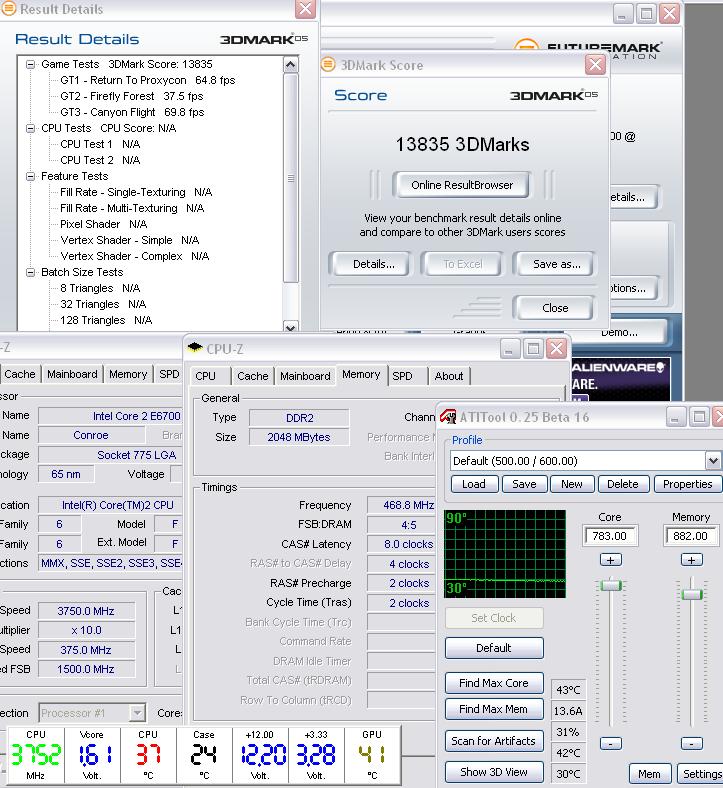723x788 pixels.
Task: Switch to Mainboard tab in front CPU-Z
Action: pyautogui.click(x=305, y=376)
